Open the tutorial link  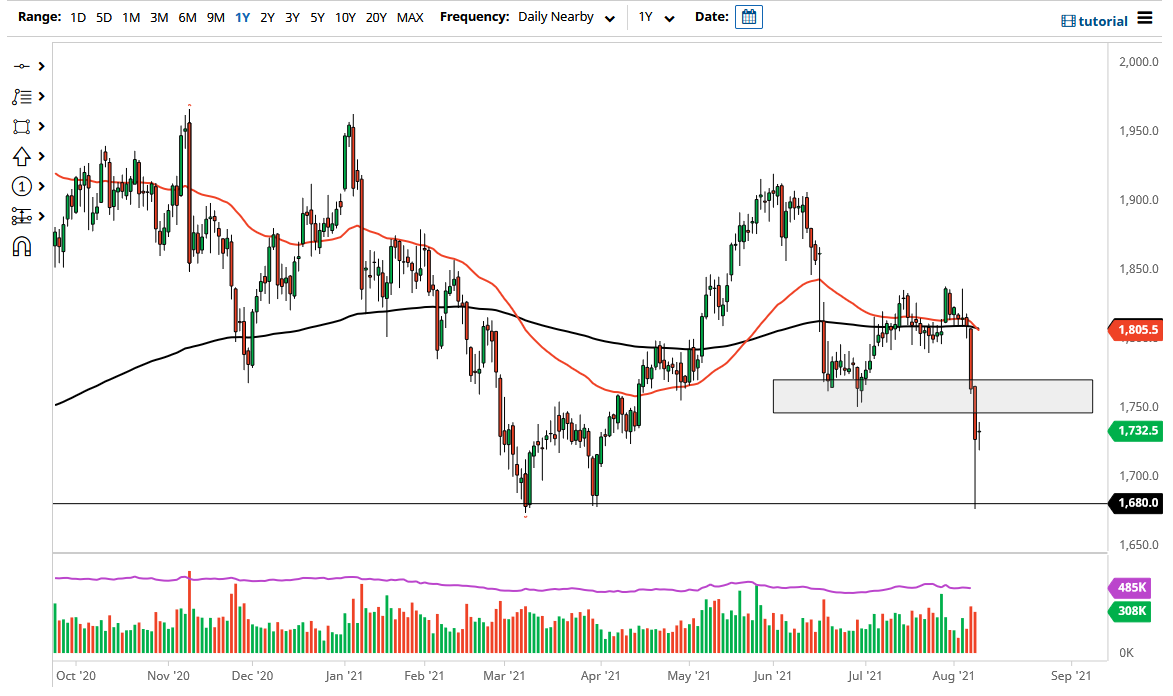(x=1103, y=21)
